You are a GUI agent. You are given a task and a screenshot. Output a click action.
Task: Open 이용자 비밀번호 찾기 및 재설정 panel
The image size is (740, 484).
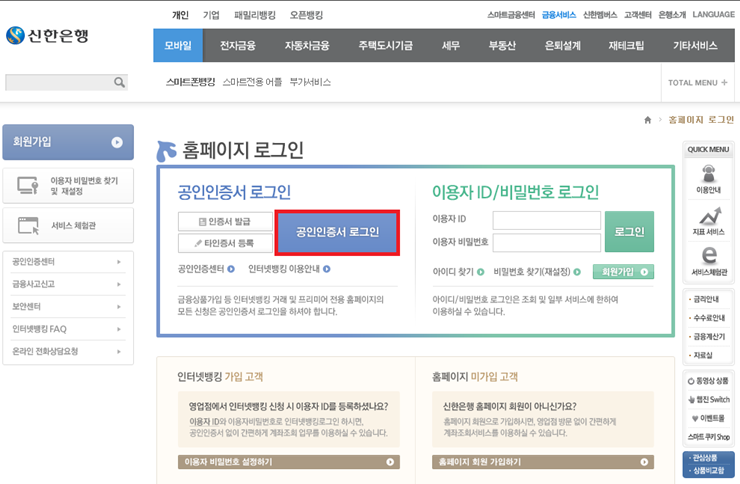click(68, 186)
